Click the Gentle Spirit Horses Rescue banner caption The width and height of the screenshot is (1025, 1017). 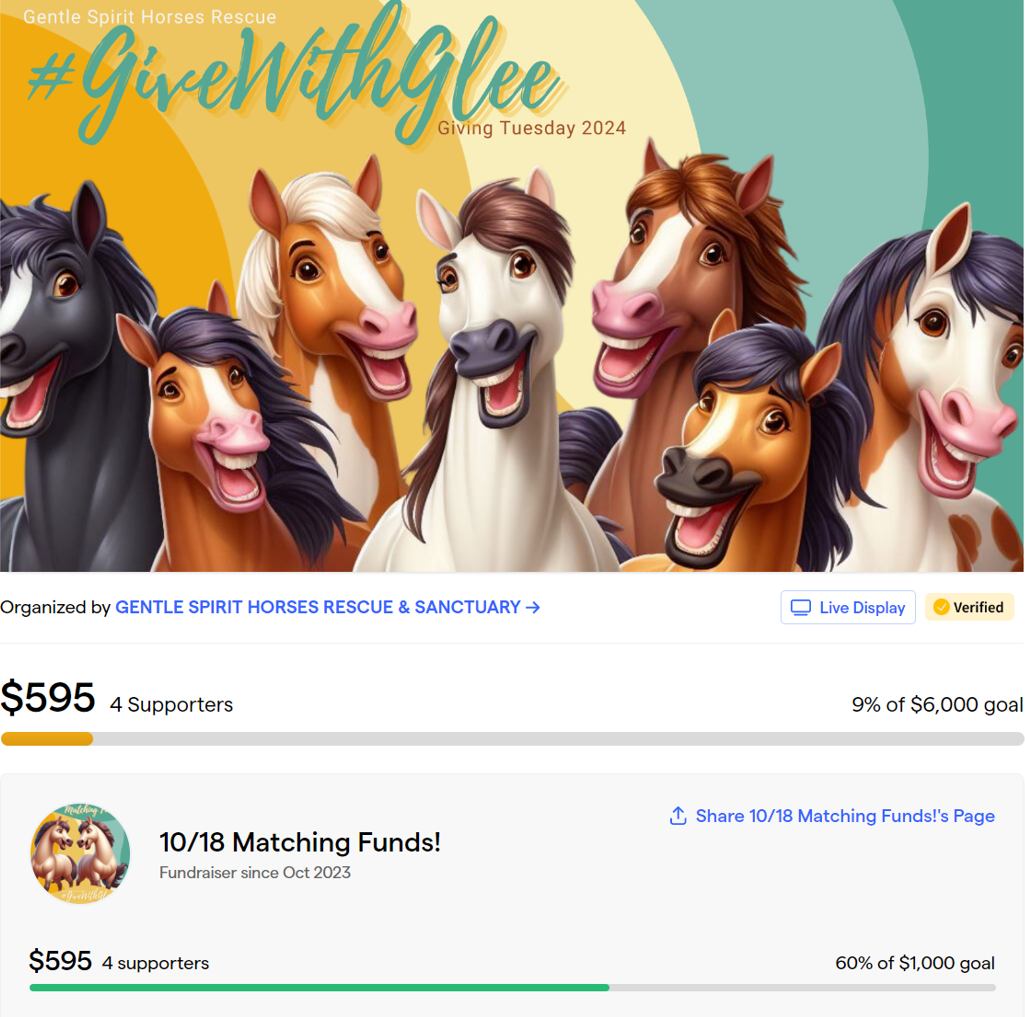[x=149, y=17]
